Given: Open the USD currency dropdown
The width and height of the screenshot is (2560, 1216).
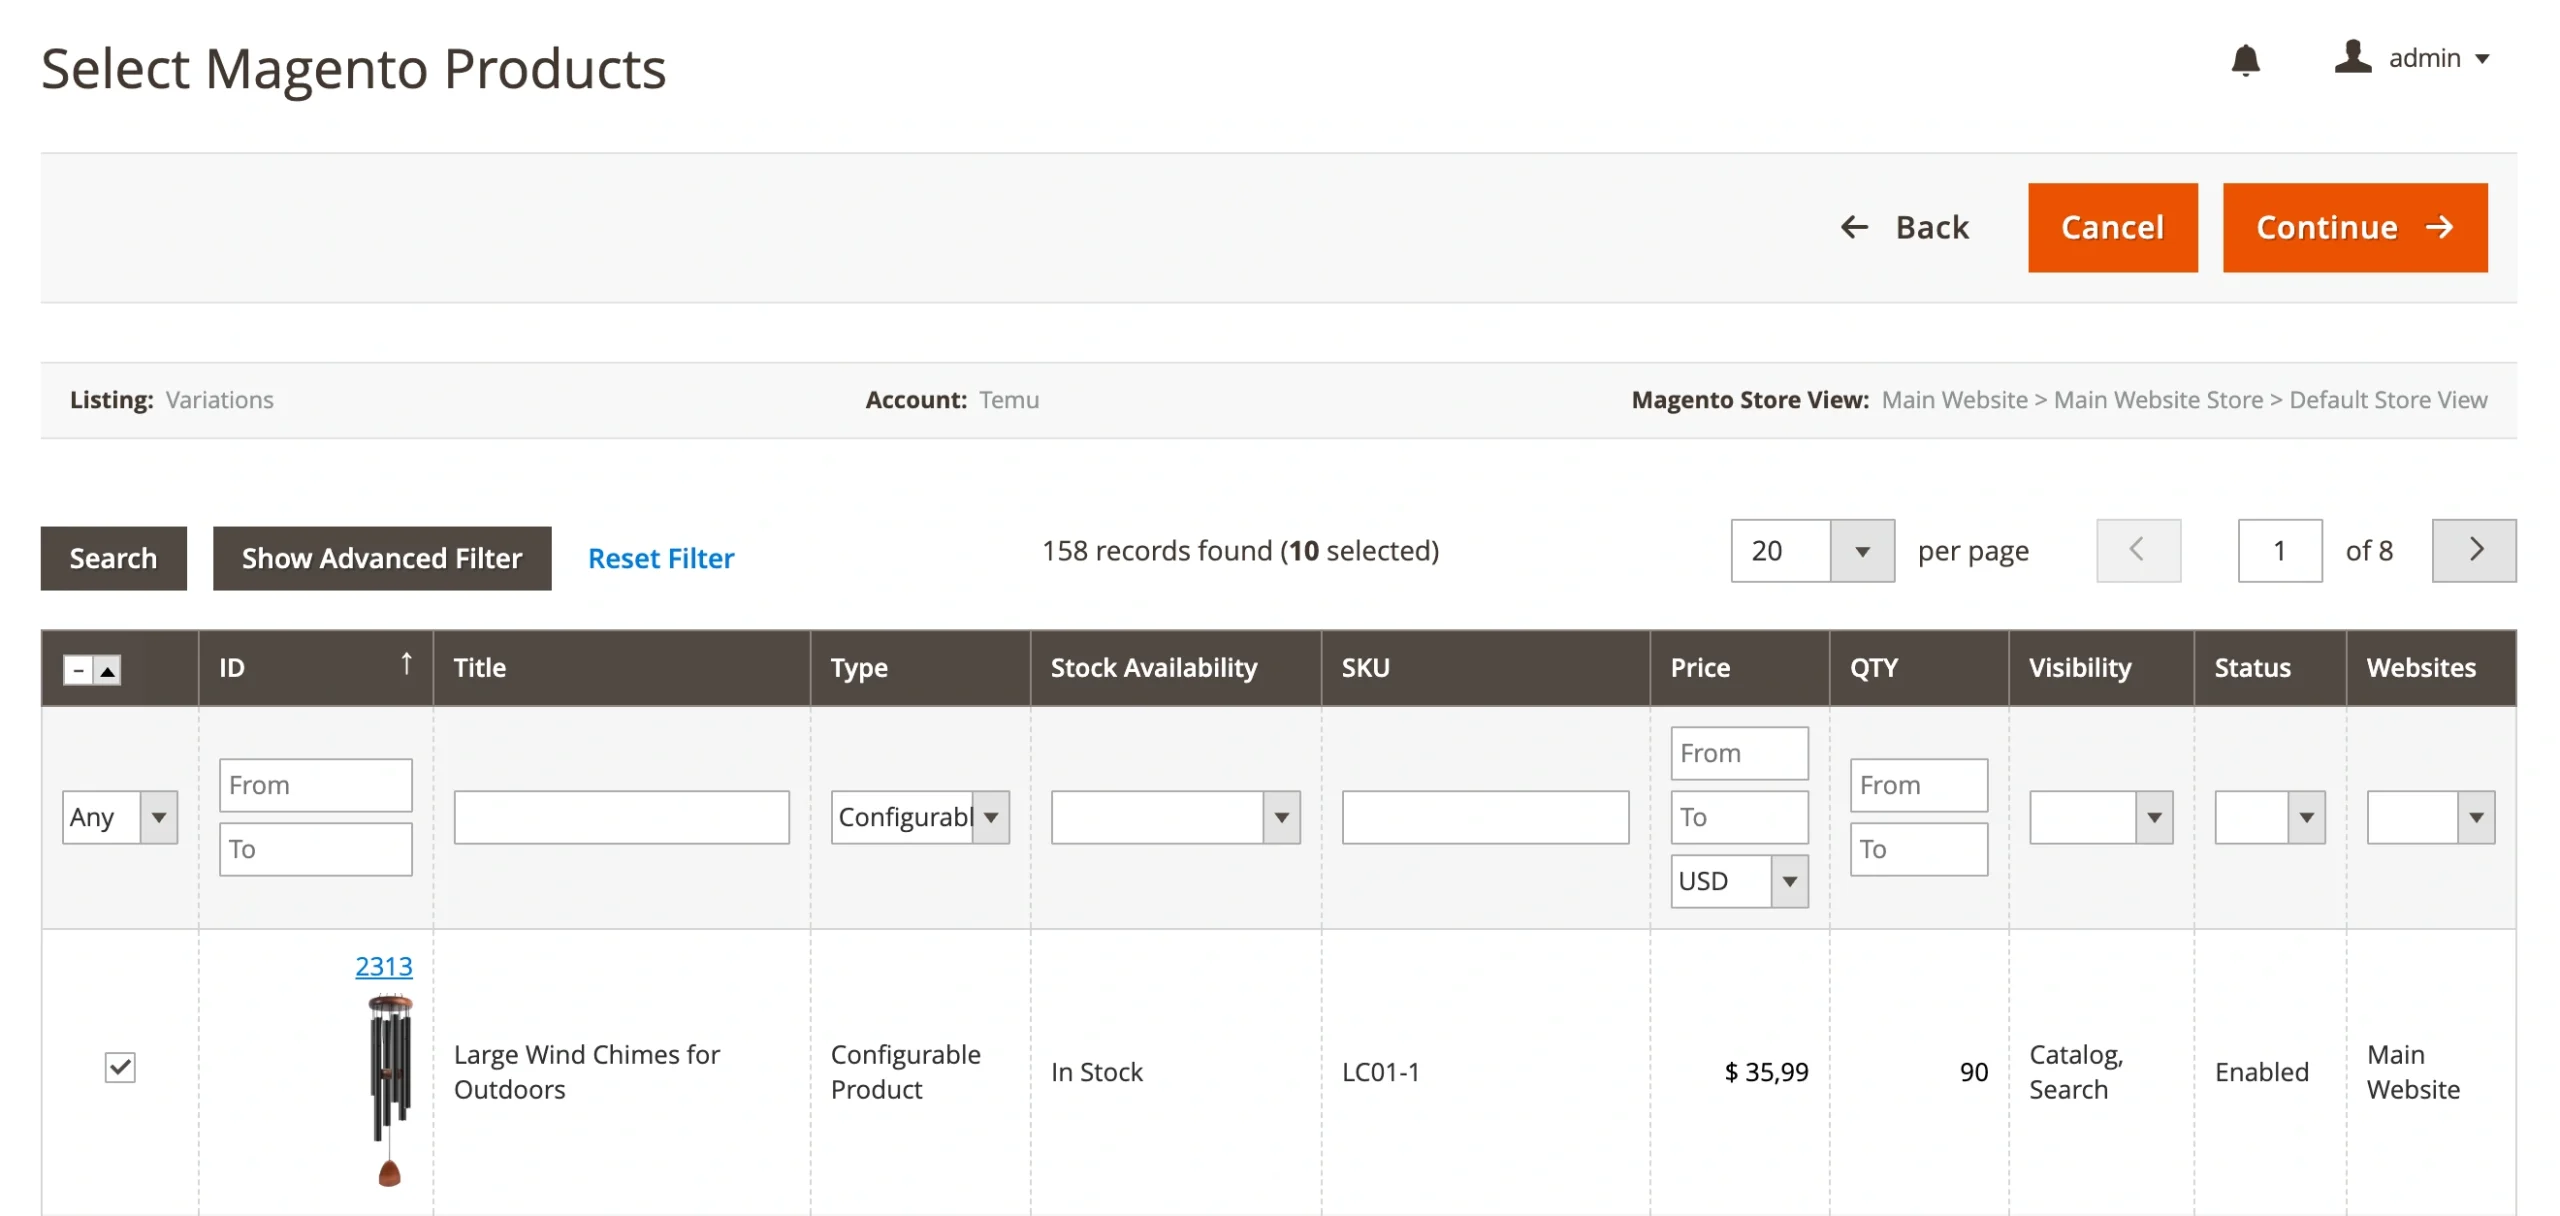Looking at the screenshot, I should point(1738,882).
